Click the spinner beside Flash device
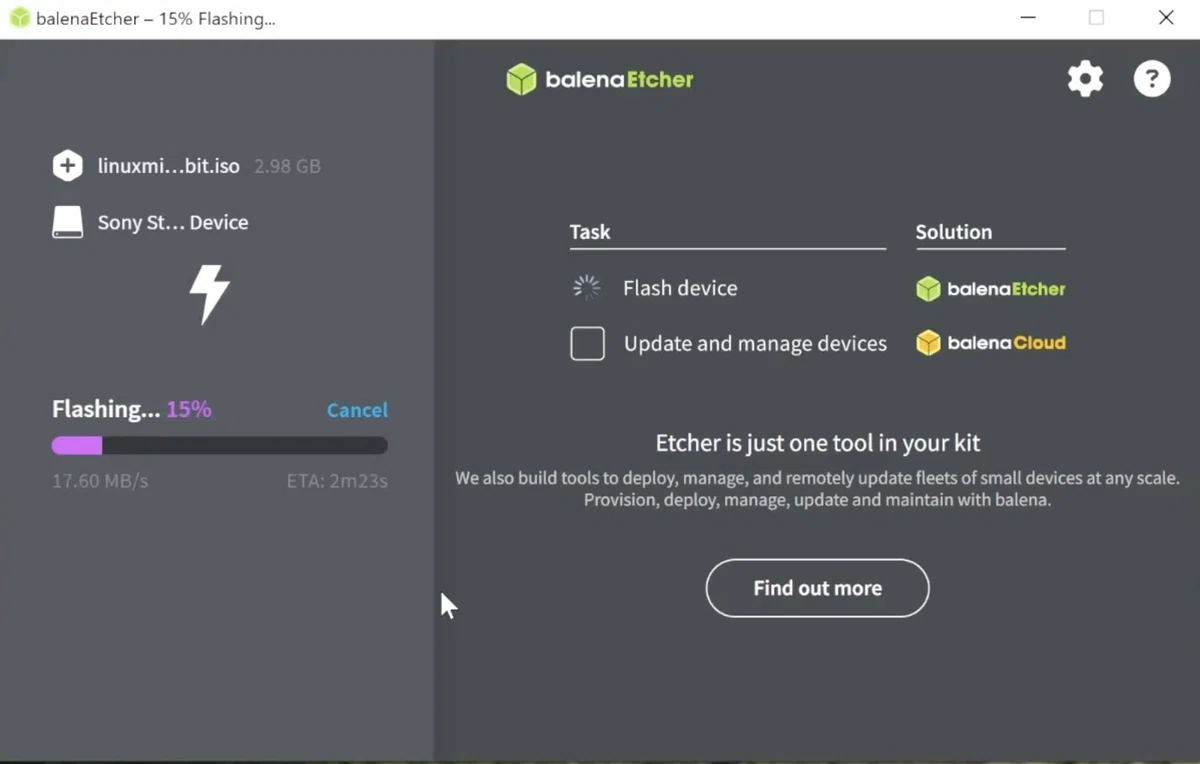Viewport: 1200px width, 764px height. (x=586, y=288)
